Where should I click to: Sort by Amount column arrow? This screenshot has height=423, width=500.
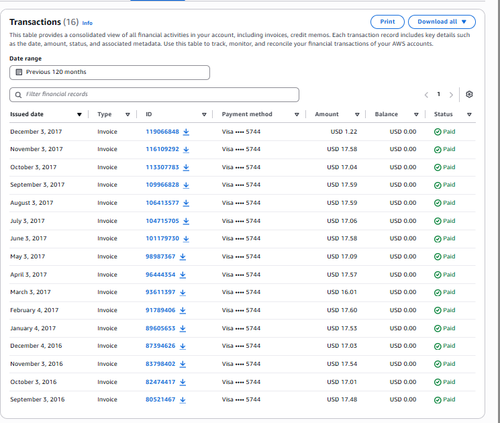357,115
